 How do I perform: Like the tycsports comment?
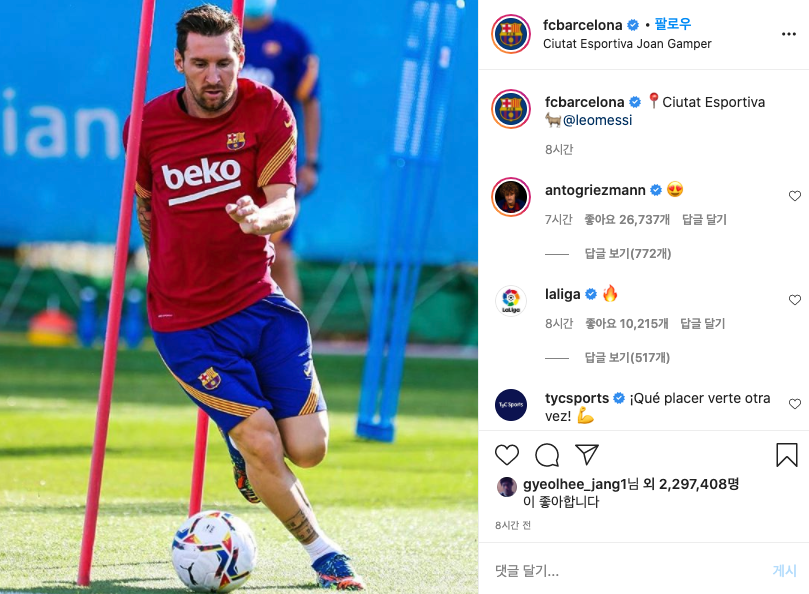point(795,404)
